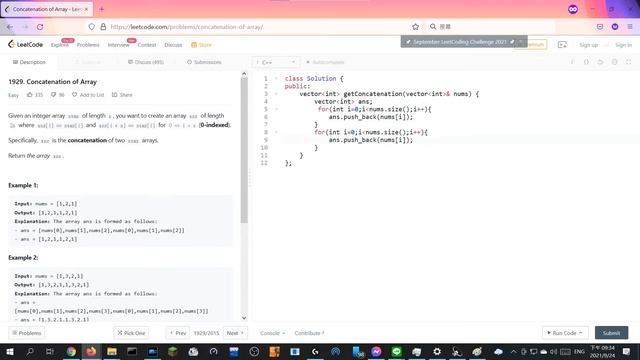Toggle the Autocomplete option

(325, 62)
